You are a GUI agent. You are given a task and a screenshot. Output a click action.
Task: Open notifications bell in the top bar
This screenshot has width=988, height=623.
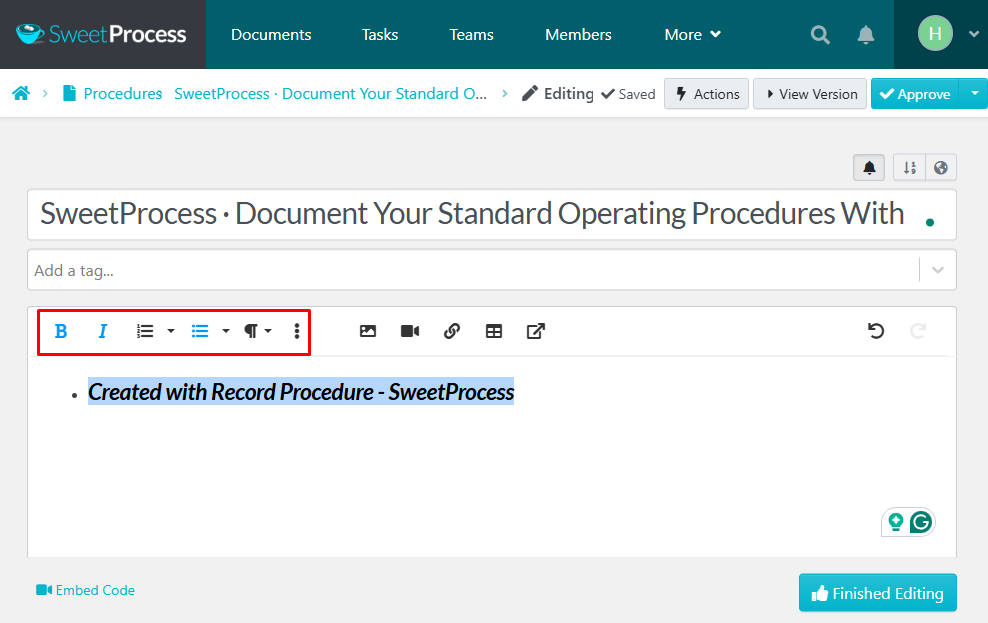pyautogui.click(x=866, y=35)
